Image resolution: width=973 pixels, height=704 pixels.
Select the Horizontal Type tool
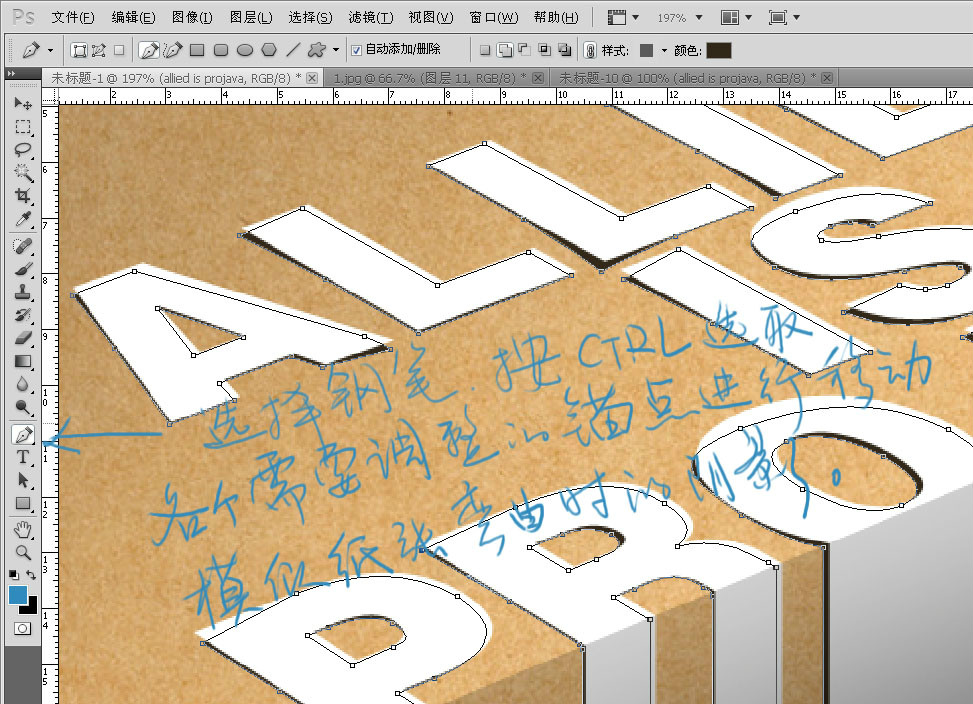pyautogui.click(x=23, y=457)
